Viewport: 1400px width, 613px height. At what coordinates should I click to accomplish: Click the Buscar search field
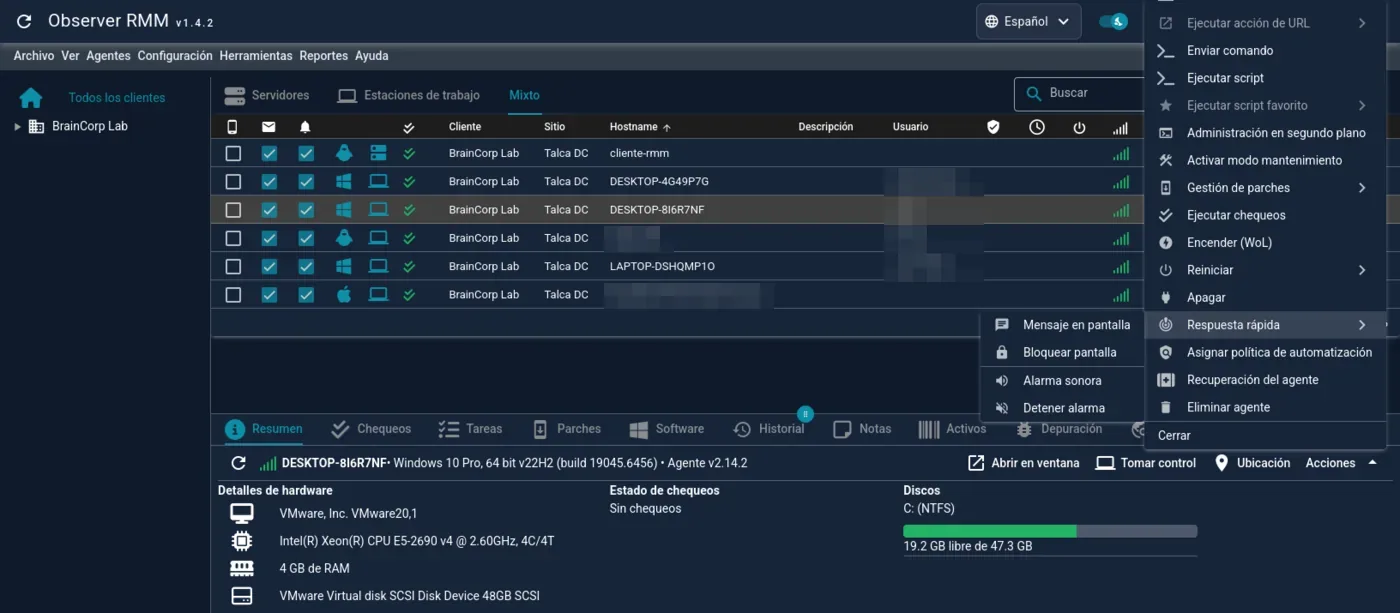coord(1079,93)
